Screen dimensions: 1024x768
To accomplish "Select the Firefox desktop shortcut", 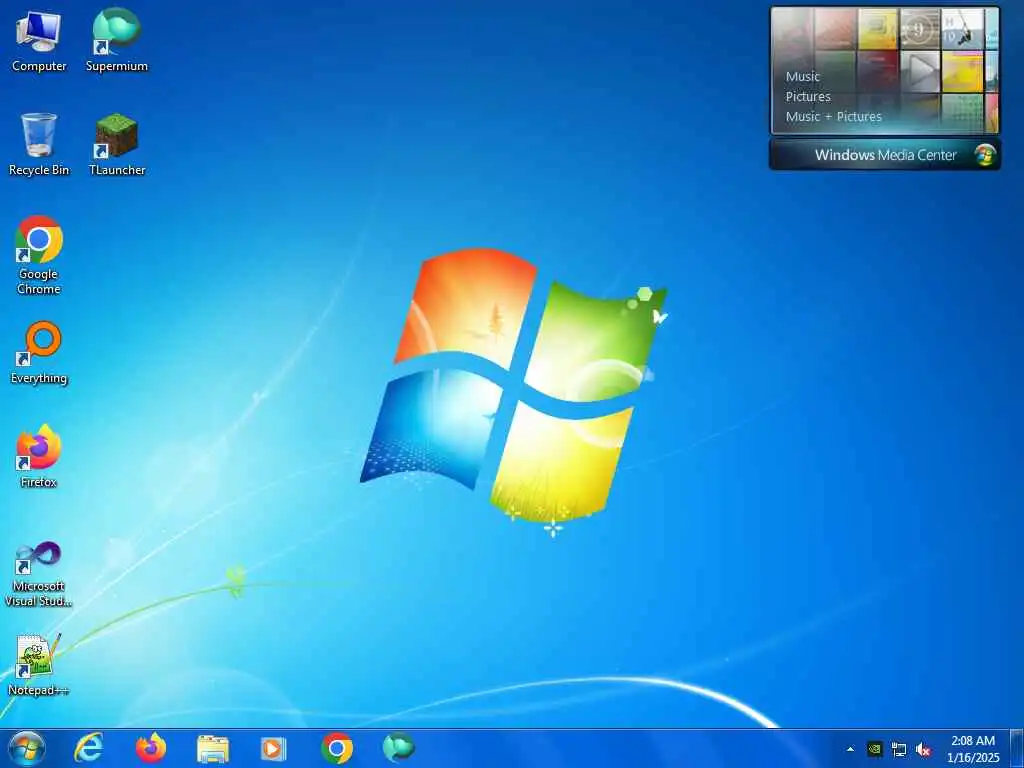I will point(39,456).
